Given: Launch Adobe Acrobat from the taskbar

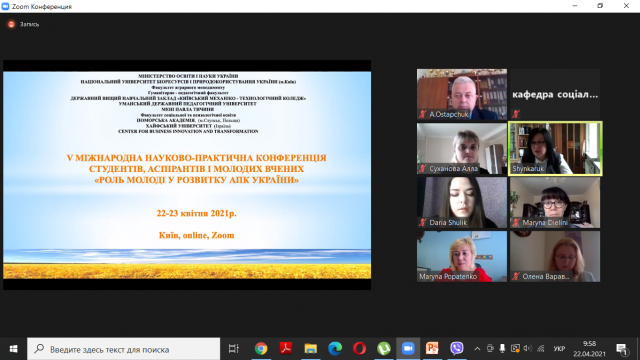Looking at the screenshot, I should [286, 349].
